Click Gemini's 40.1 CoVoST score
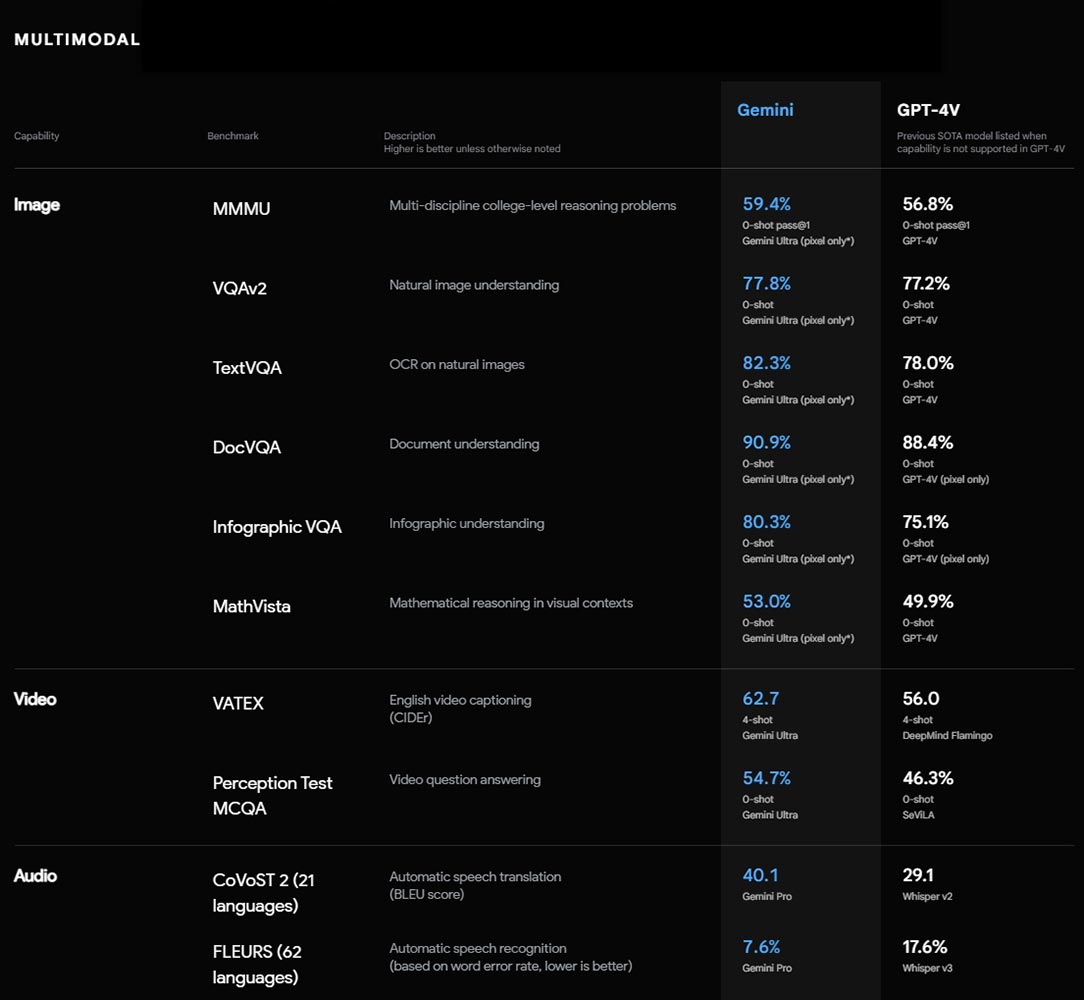 point(760,876)
